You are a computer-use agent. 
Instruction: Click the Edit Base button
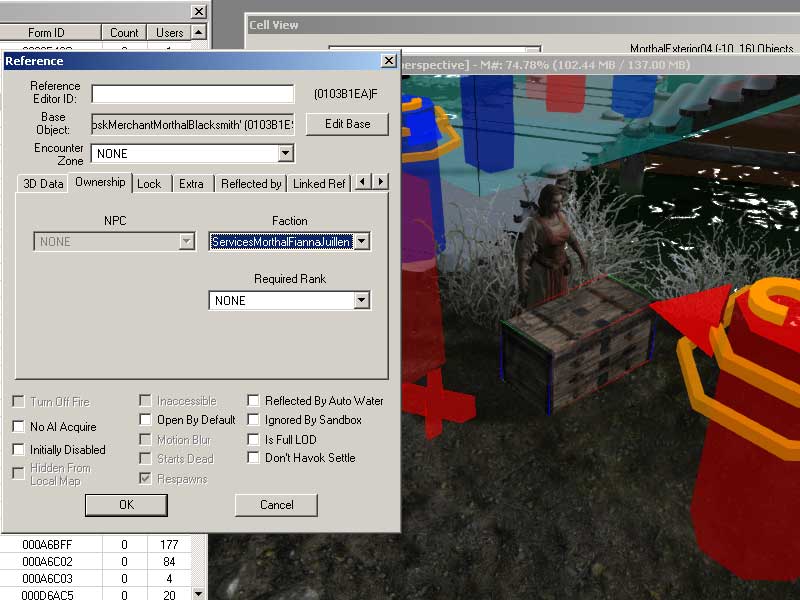coord(347,124)
